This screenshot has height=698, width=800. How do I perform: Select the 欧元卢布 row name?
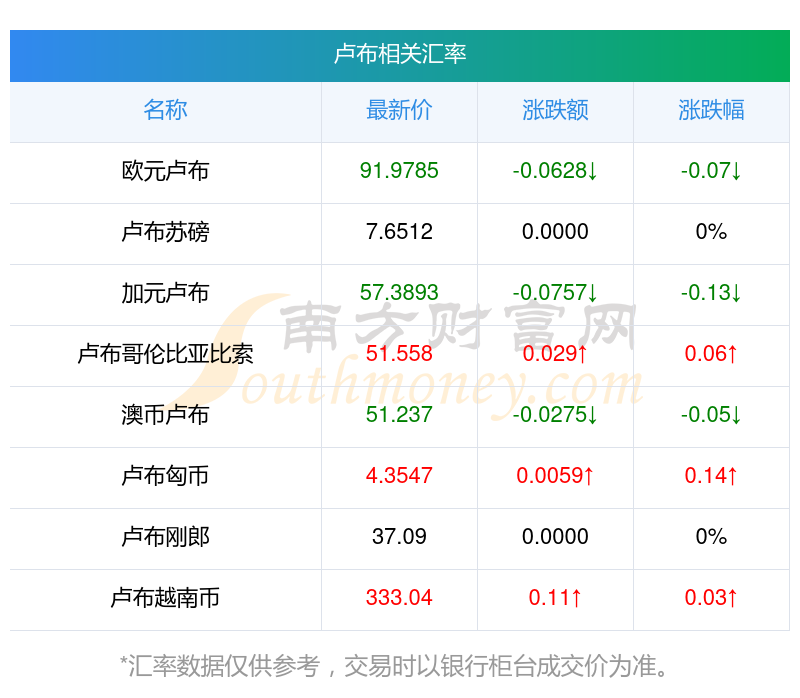[165, 171]
